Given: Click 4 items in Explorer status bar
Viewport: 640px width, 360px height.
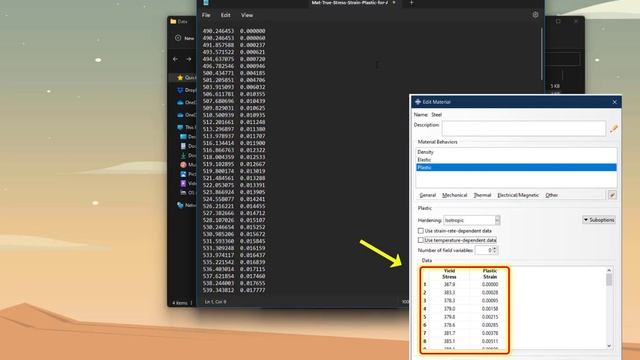Looking at the screenshot, I should point(180,303).
